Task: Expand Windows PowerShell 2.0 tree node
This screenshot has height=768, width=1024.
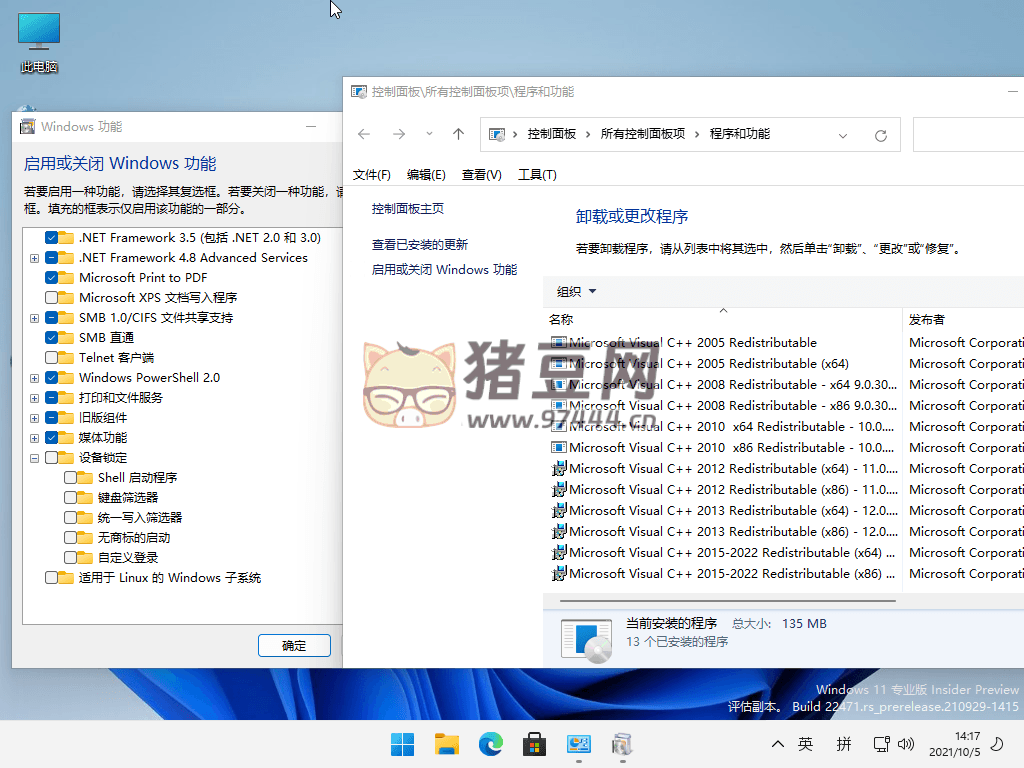Action: (35, 379)
